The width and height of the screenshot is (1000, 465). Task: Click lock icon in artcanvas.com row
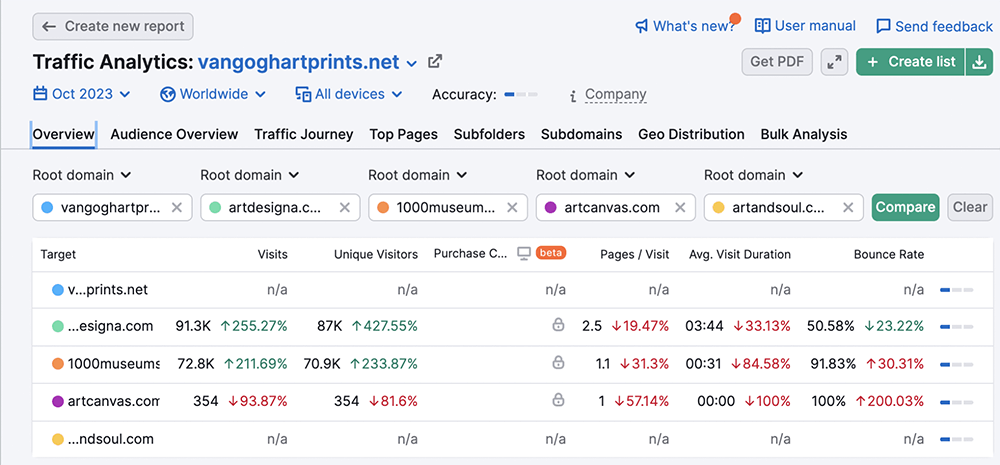pyautogui.click(x=558, y=401)
